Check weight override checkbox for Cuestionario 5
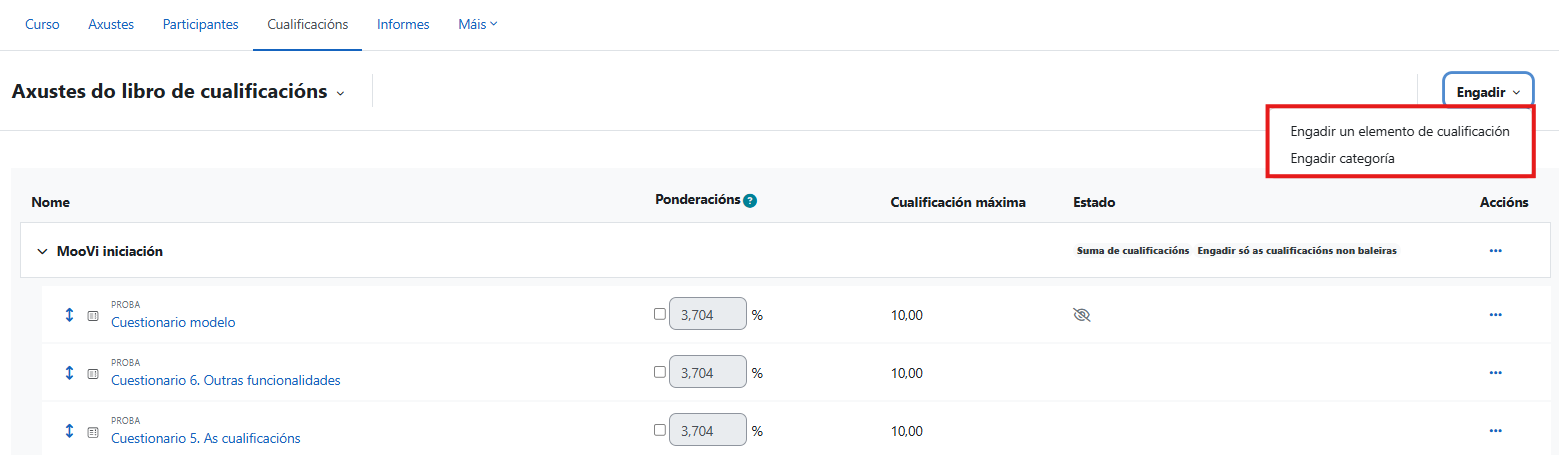Screen dimensions: 1559x455 pyautogui.click(x=659, y=430)
